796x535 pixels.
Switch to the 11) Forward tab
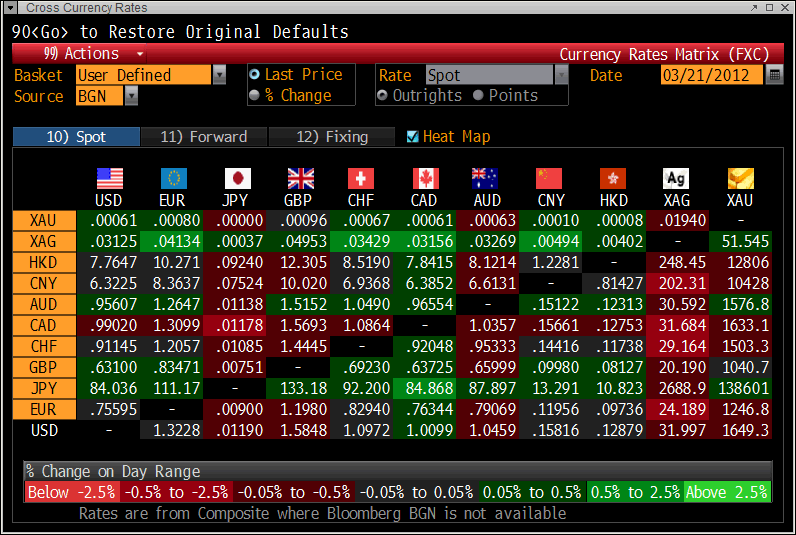204,137
